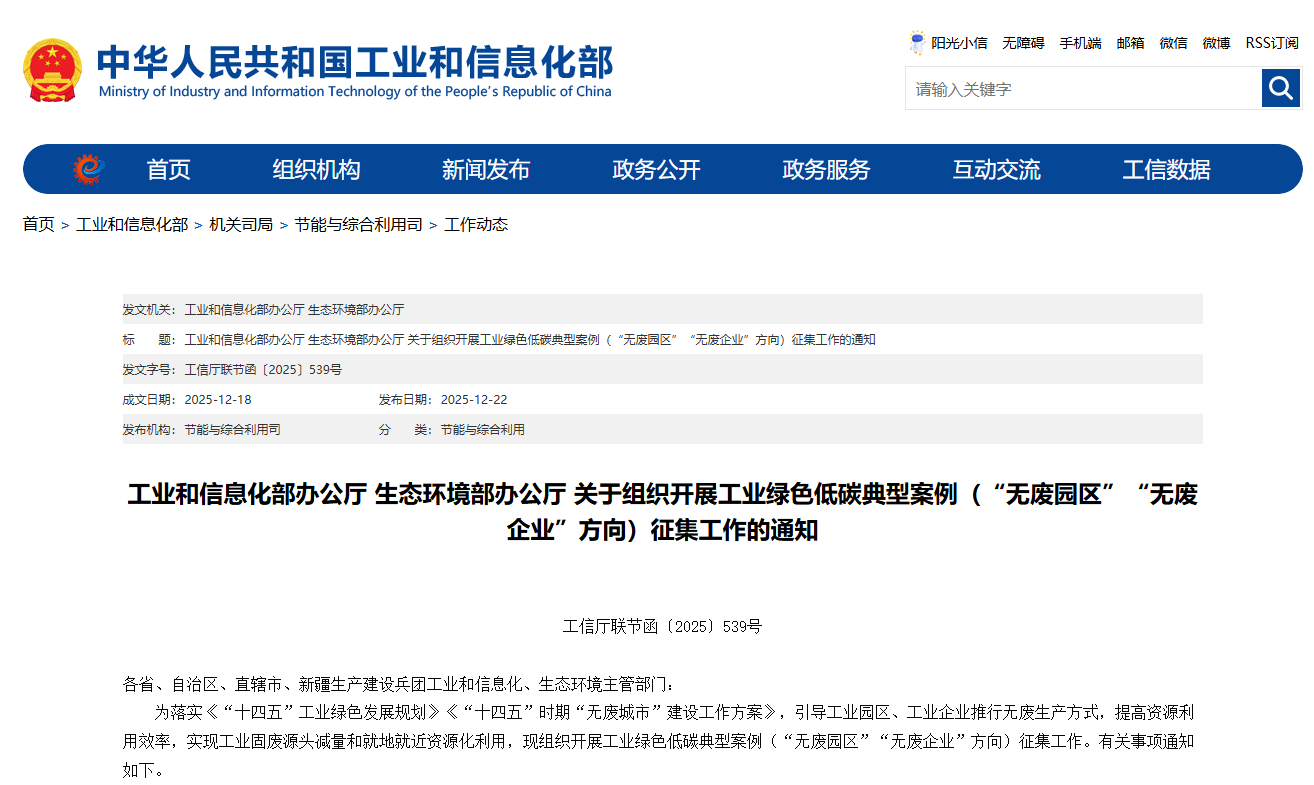The image size is (1314, 785).
Task: Click the 发布机构 value 节能与综合利用司
Action: 232,430
